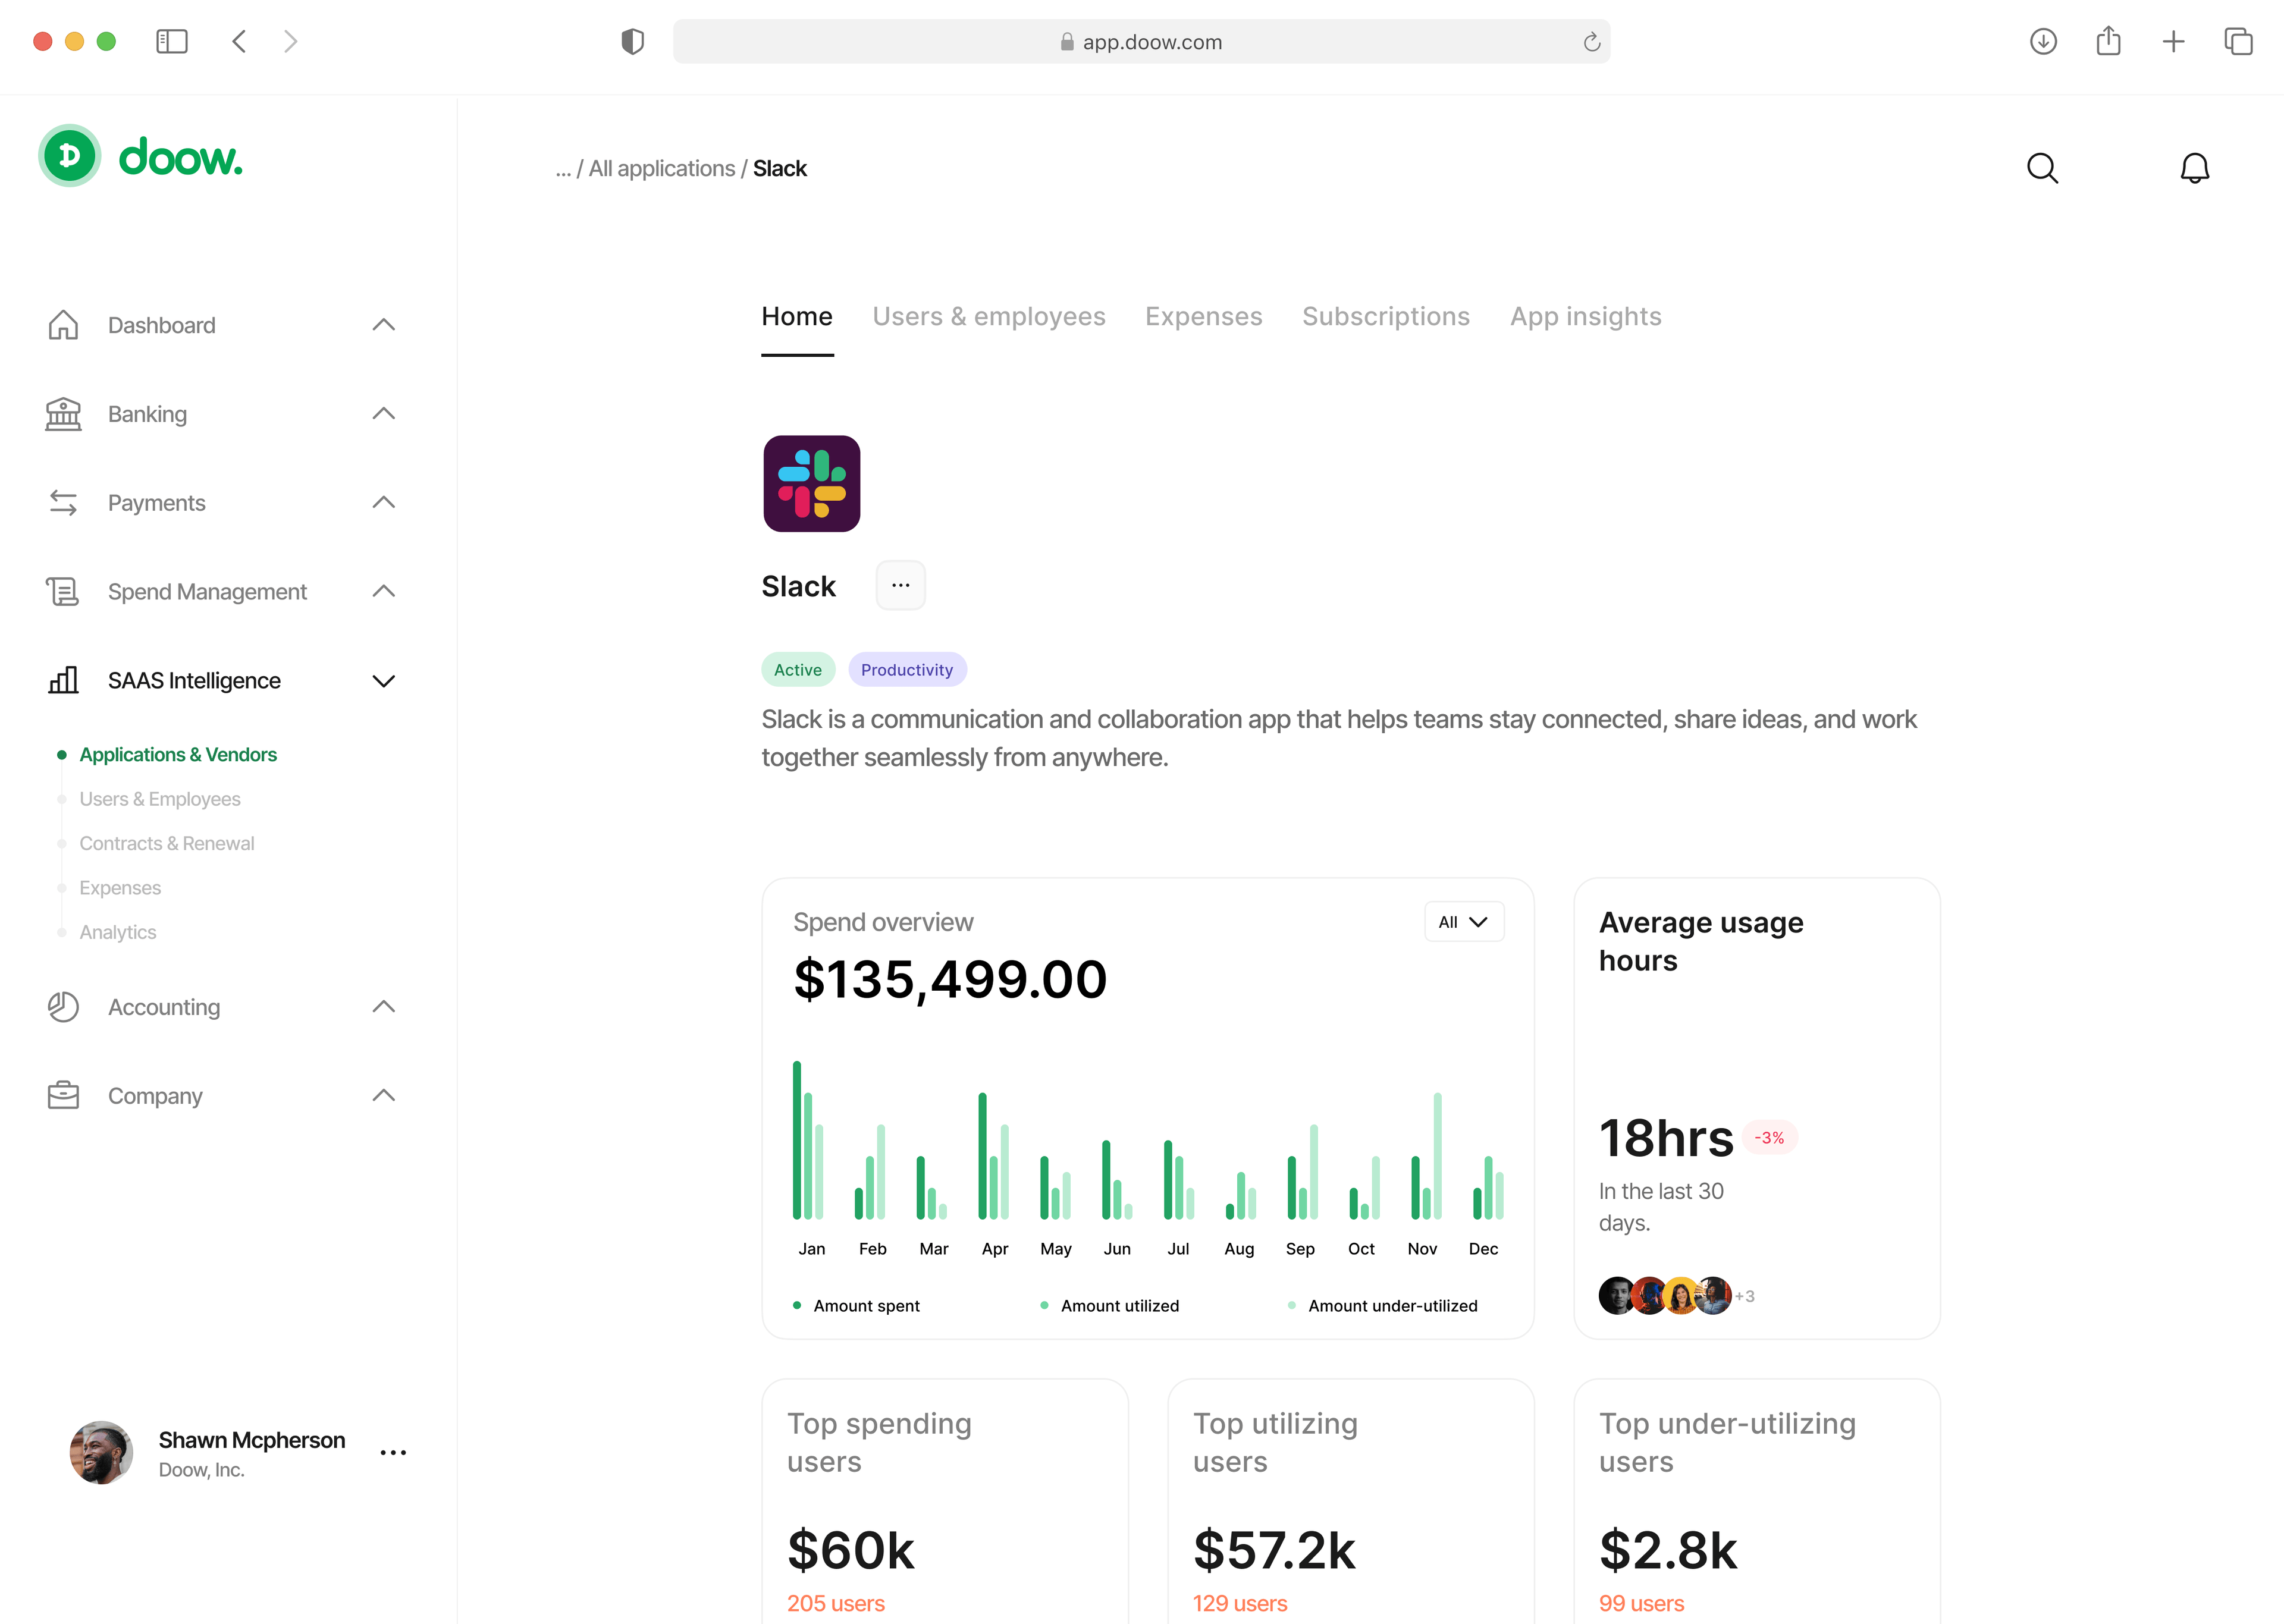Viewport: 2284px width, 1624px height.
Task: Click the doow logo icon
Action: (x=69, y=156)
